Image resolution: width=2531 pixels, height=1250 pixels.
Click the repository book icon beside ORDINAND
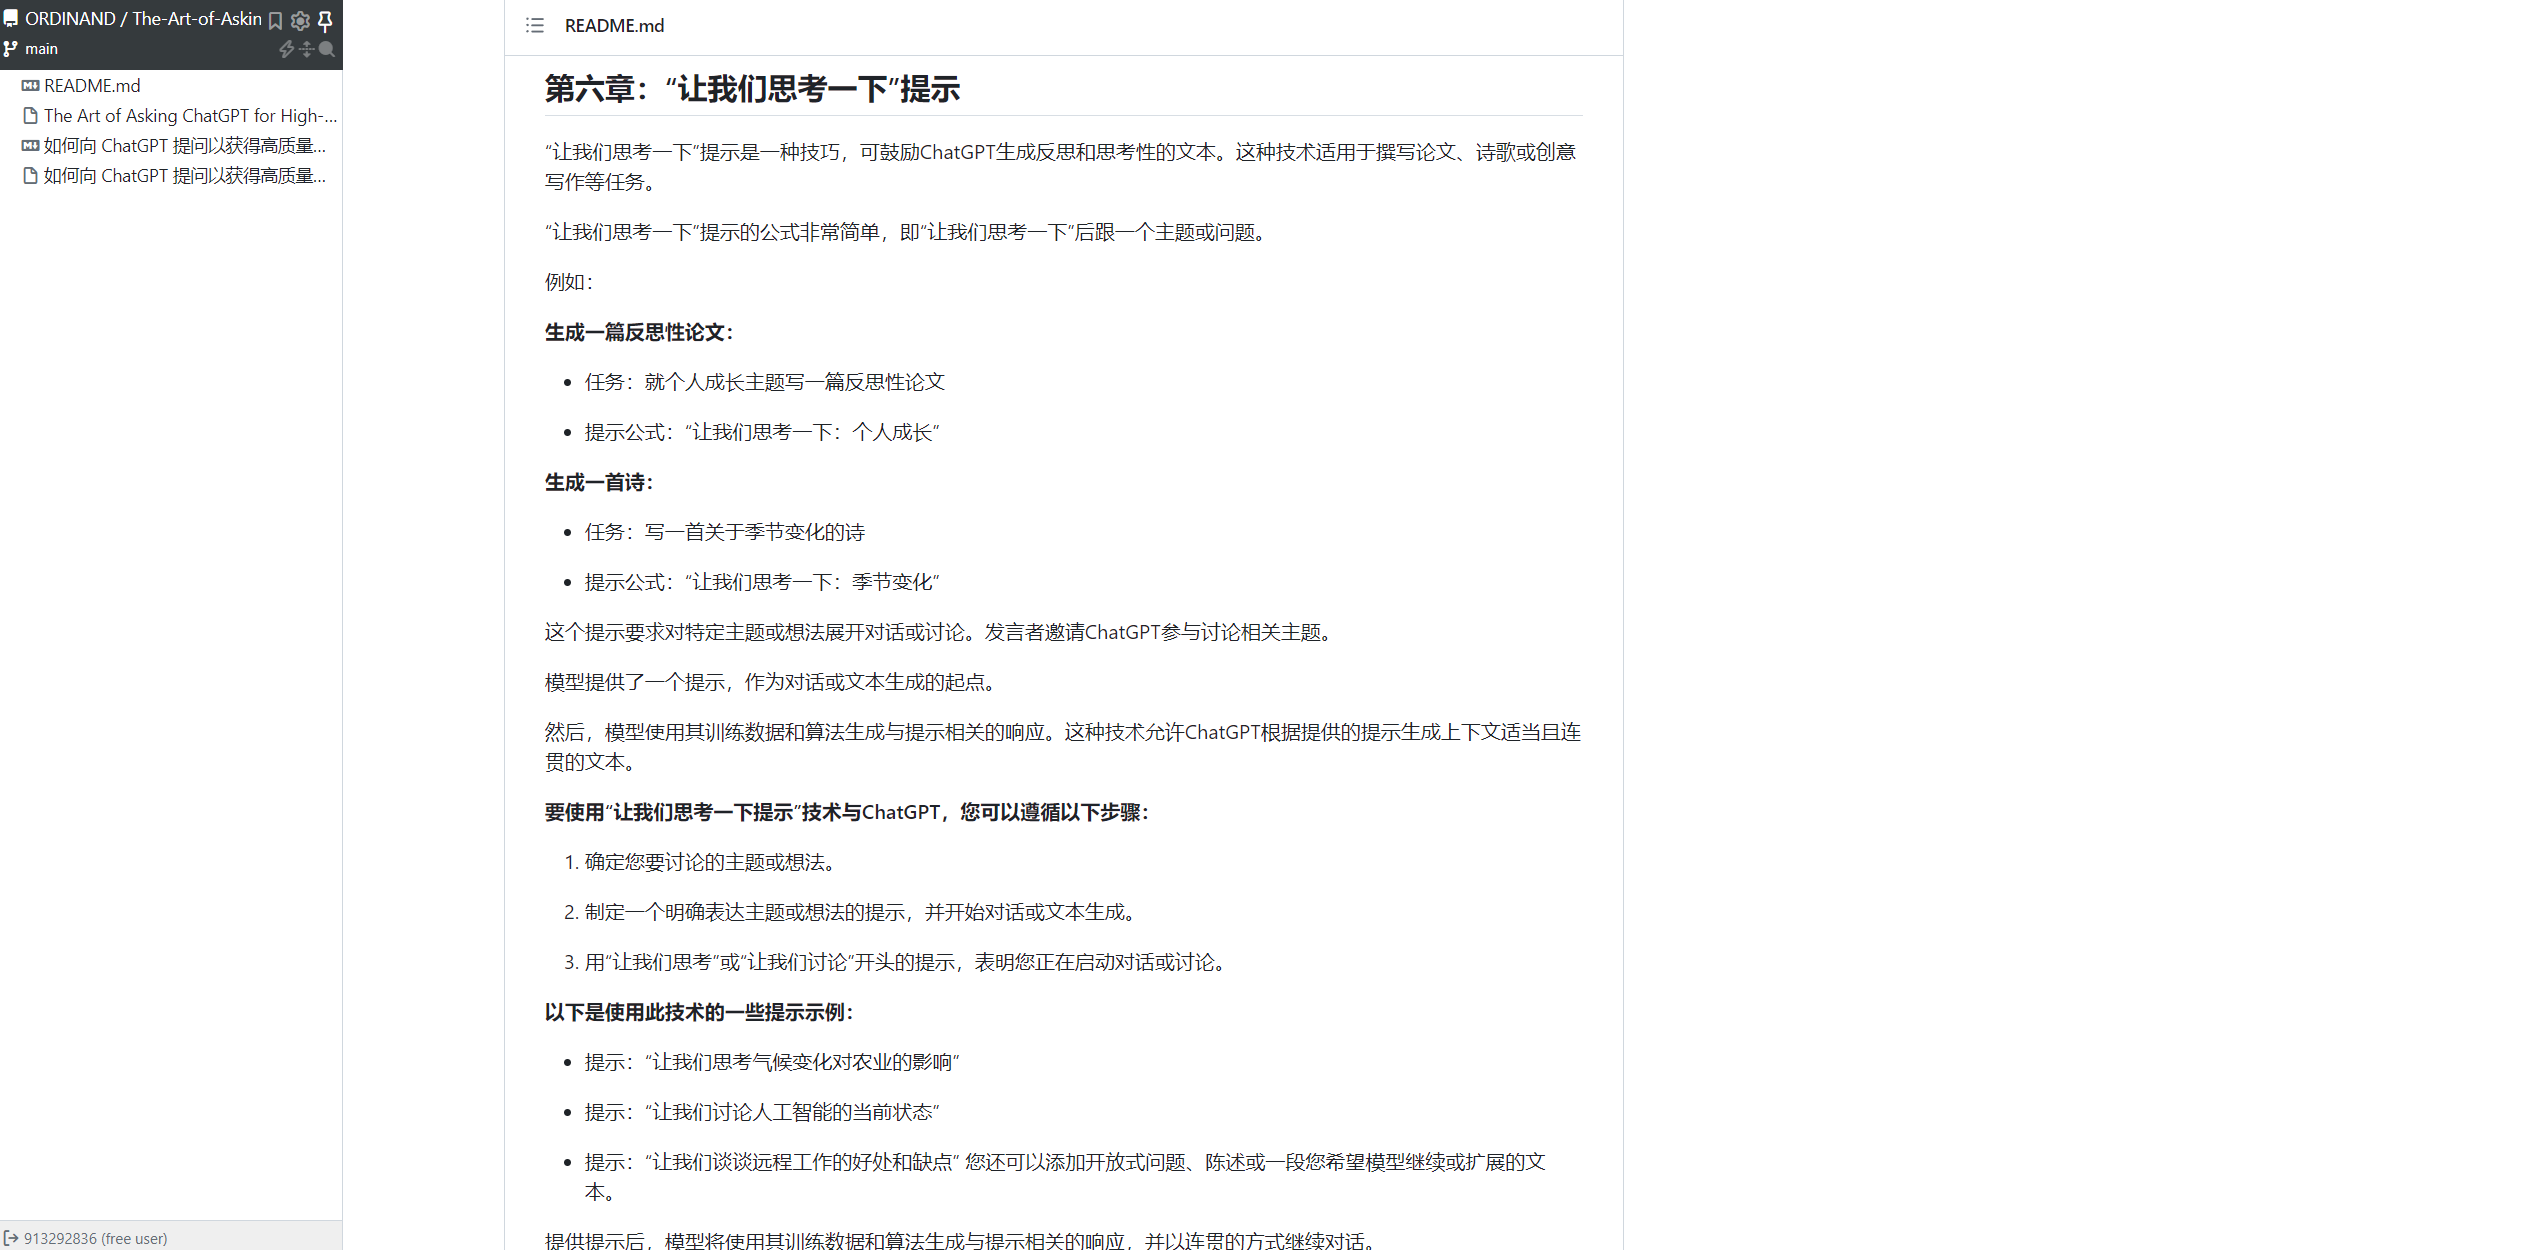tap(11, 19)
